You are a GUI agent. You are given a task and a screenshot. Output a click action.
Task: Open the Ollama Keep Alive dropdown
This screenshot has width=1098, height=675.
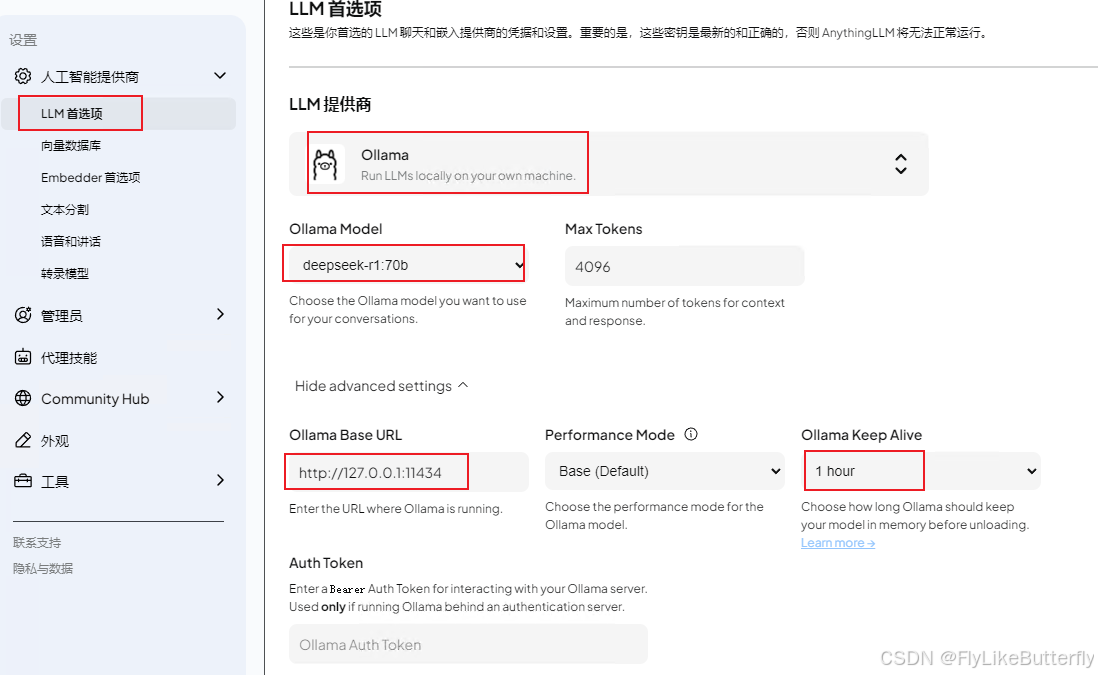point(921,471)
